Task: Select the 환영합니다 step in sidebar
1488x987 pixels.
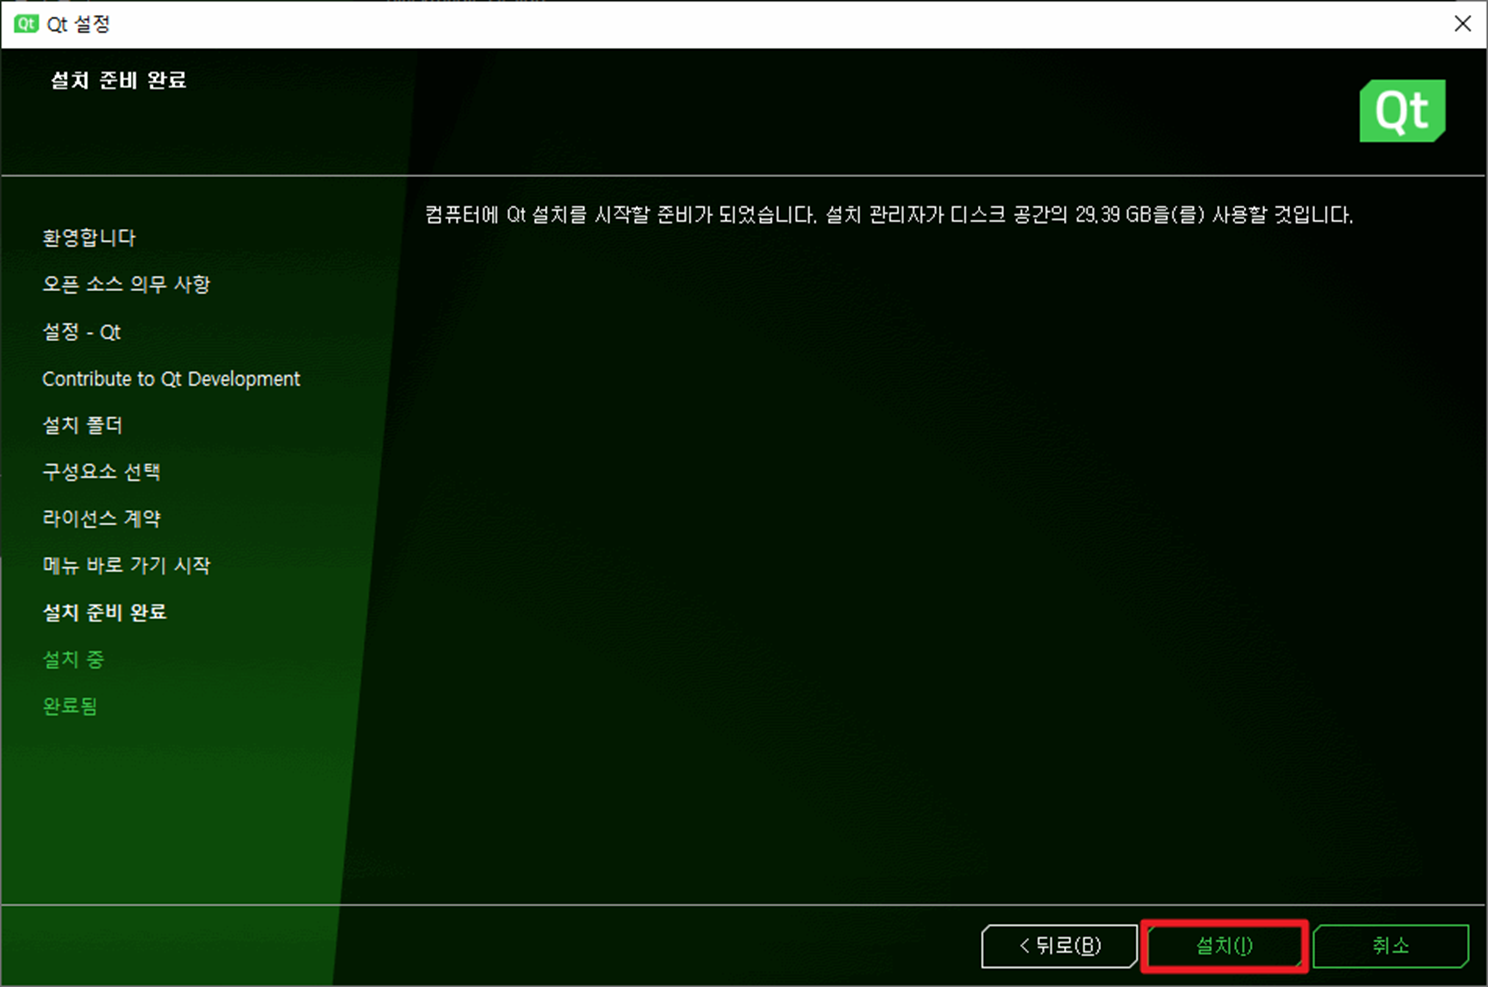Action: [89, 238]
